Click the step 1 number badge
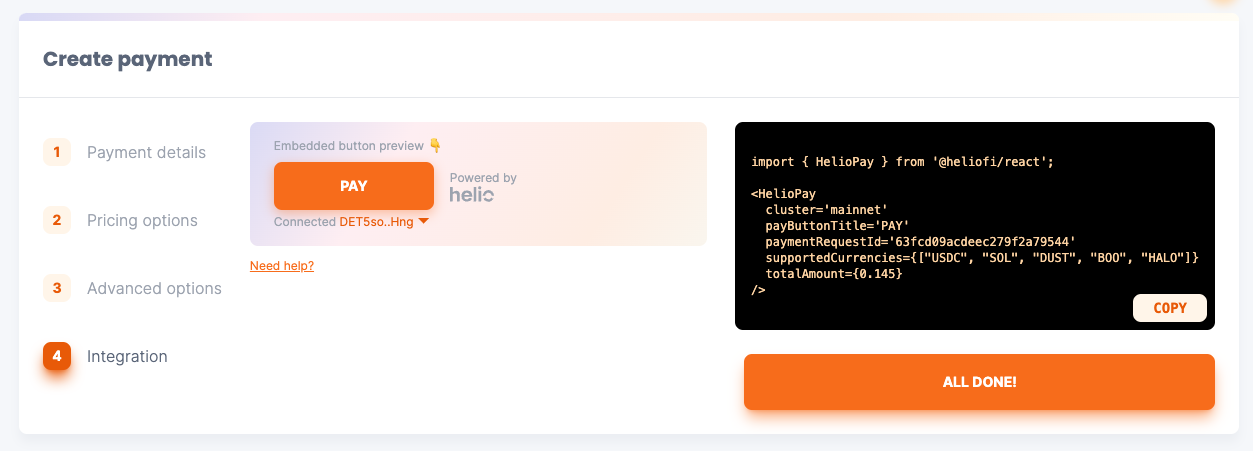This screenshot has width=1253, height=451. point(57,152)
